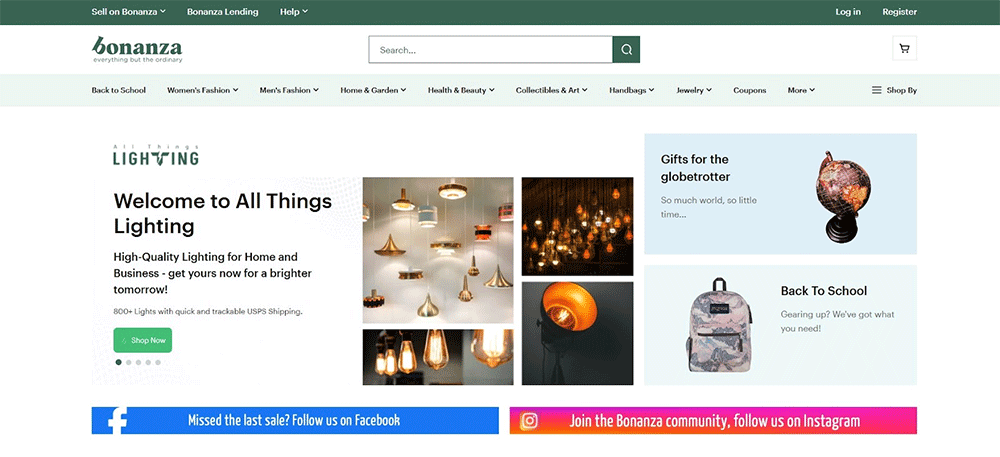Click the All Things Lighting logo
This screenshot has height=457, width=1000.
155,155
